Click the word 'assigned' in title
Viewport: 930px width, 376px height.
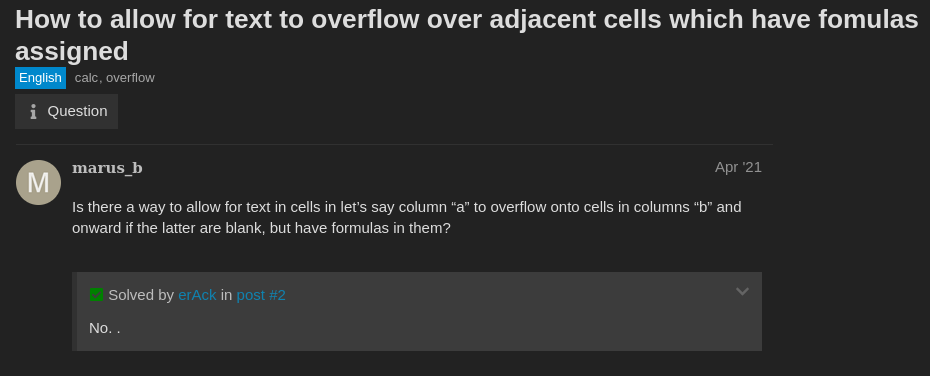point(72,51)
